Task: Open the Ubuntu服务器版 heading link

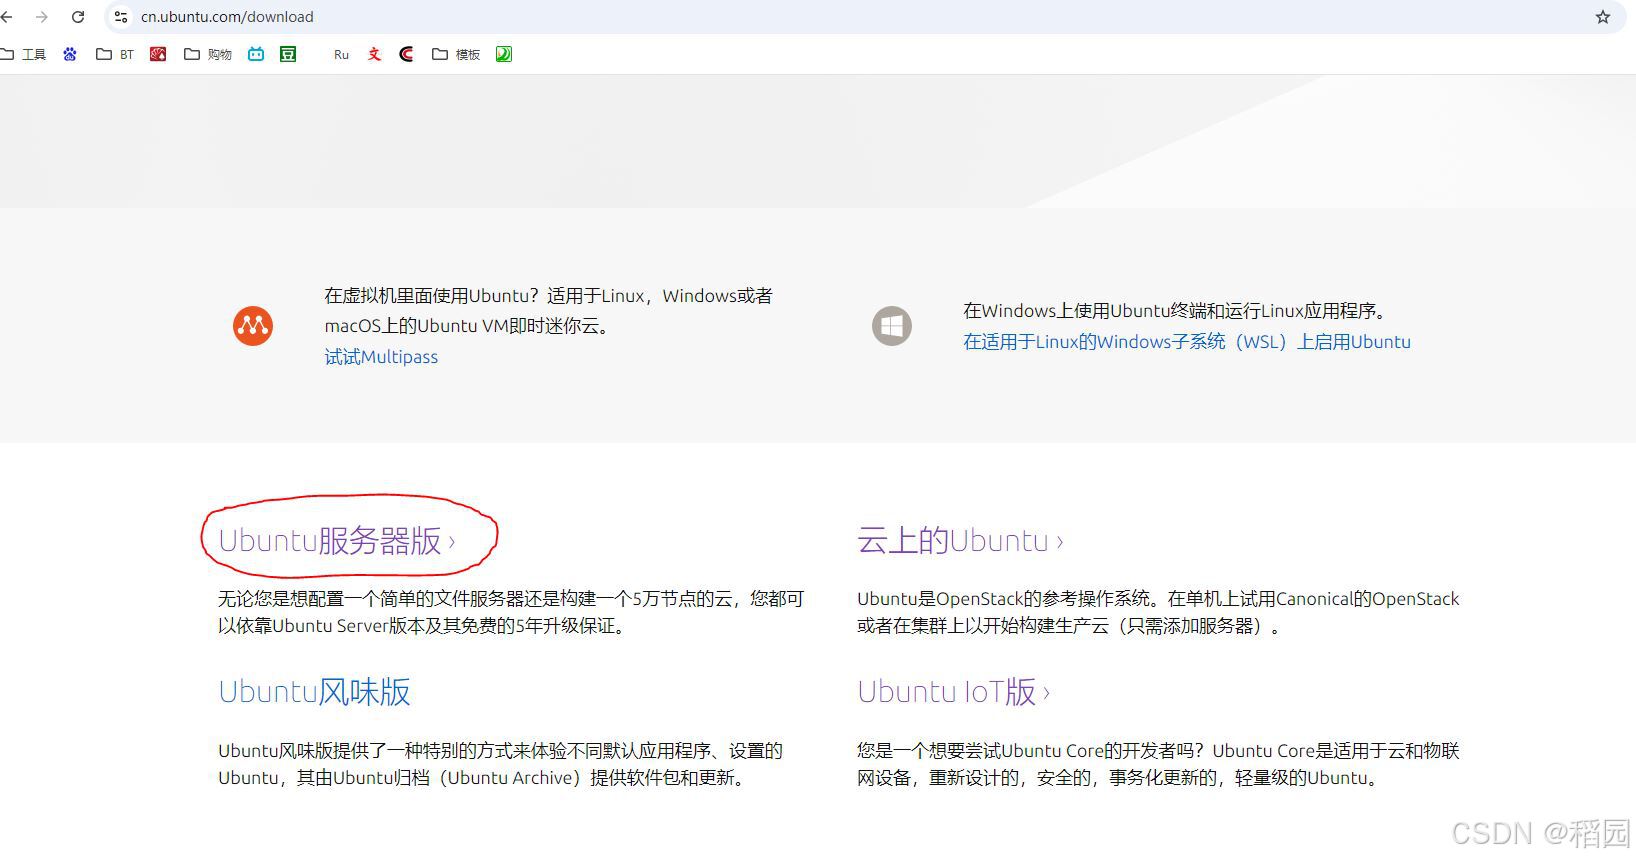Action: click(337, 541)
